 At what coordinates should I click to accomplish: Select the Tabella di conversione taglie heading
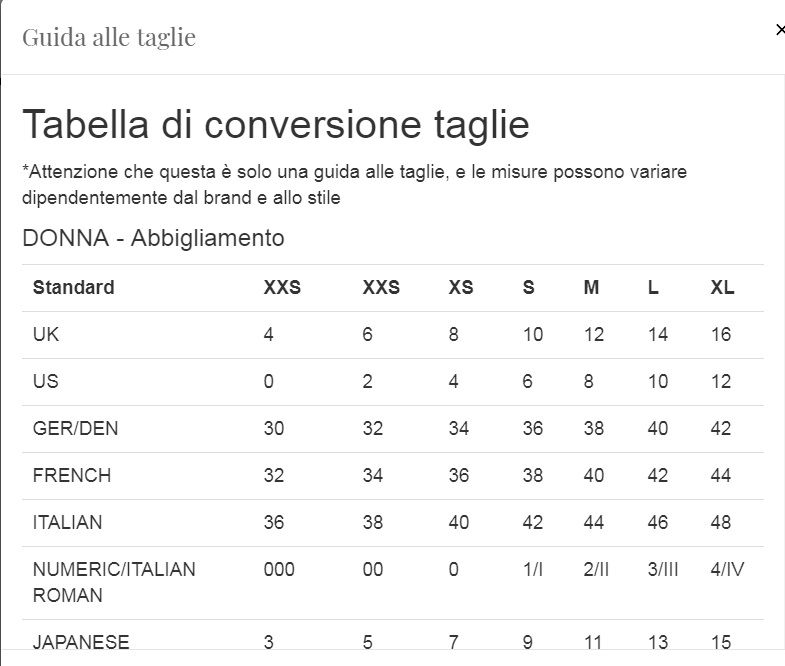point(276,124)
